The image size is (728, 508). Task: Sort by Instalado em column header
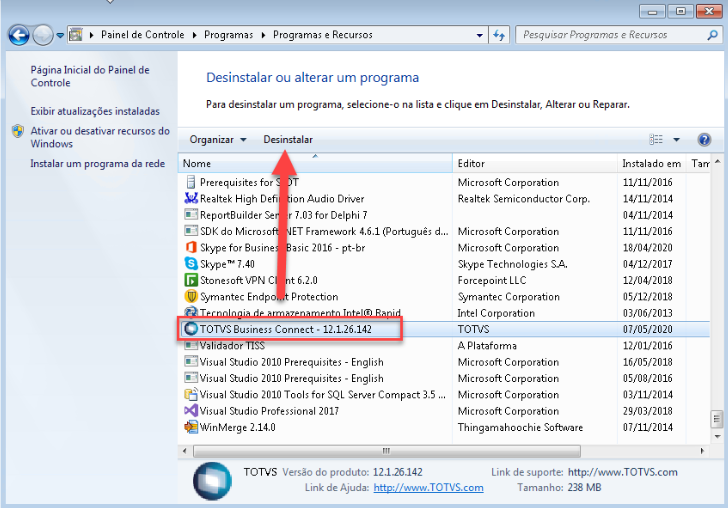pyautogui.click(x=651, y=163)
